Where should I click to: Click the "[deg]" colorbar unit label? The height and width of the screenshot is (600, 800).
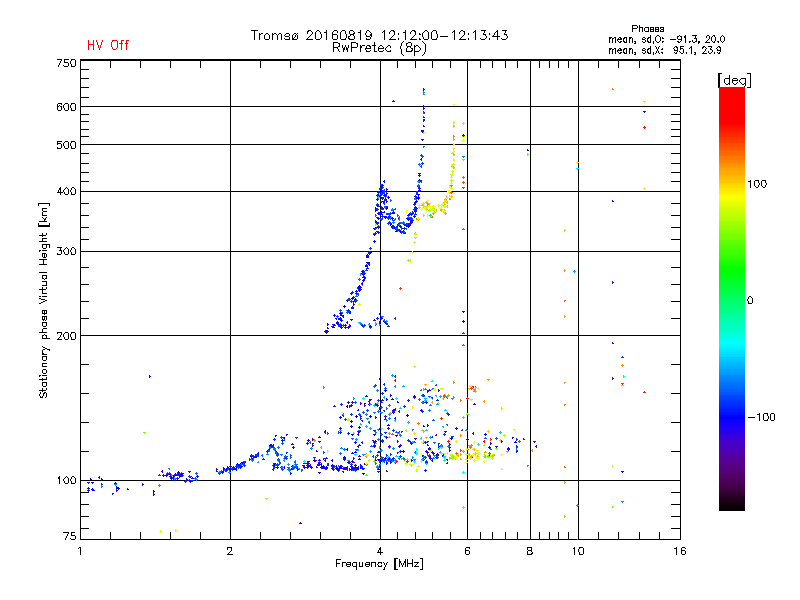[734, 80]
